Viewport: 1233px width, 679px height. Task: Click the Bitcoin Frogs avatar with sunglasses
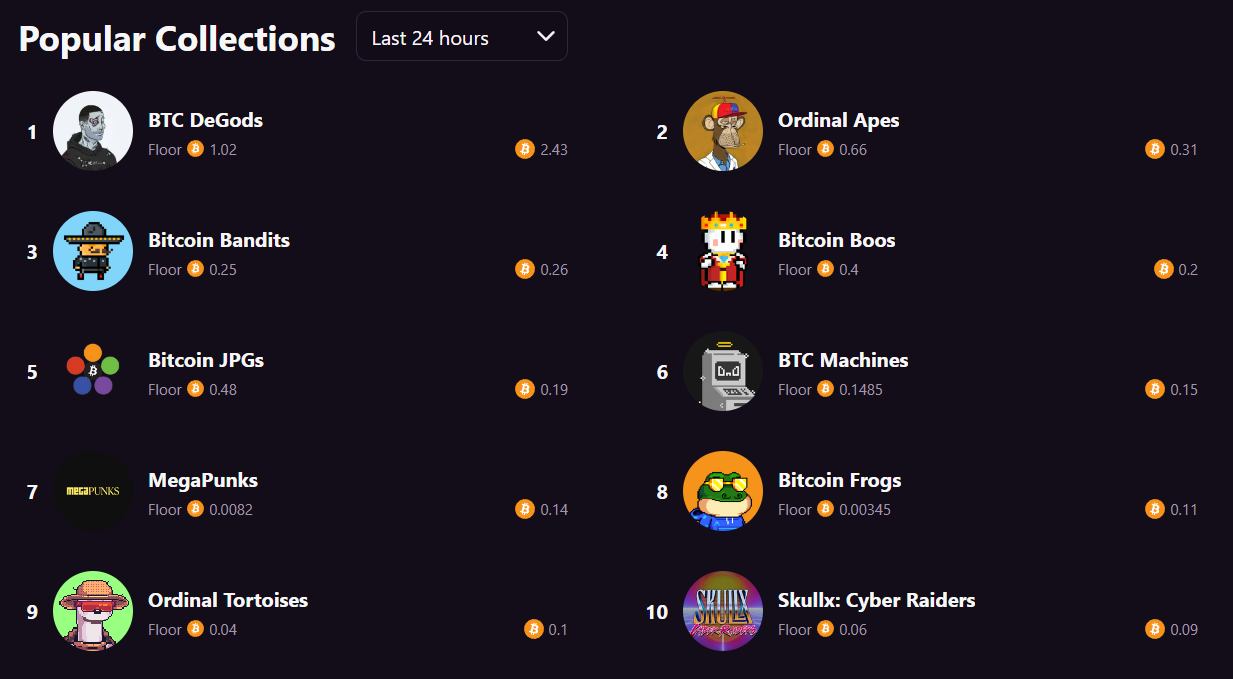(x=723, y=491)
